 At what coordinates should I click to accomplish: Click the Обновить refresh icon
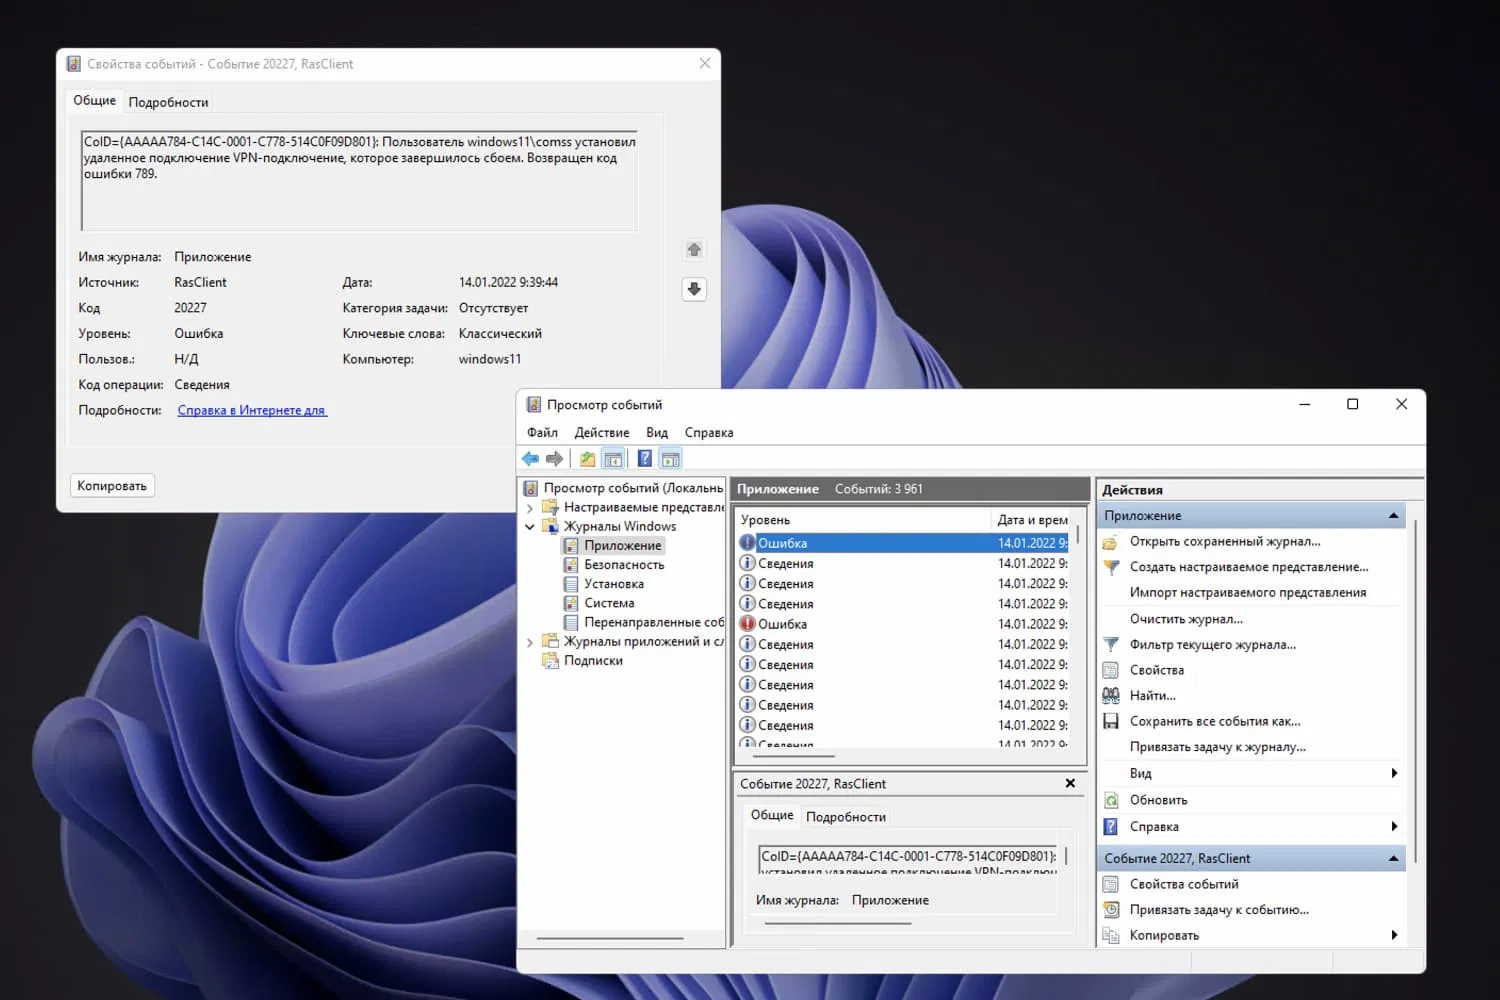[1110, 800]
